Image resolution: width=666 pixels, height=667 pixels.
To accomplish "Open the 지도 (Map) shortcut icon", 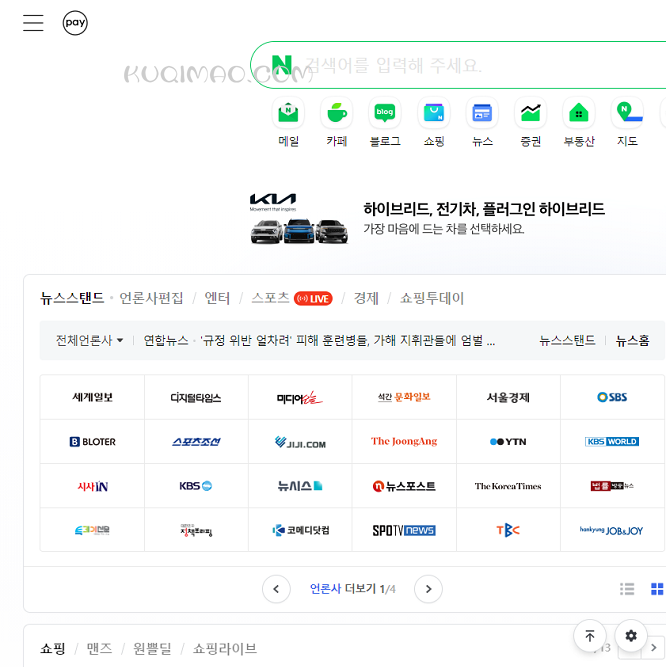I will (627, 113).
